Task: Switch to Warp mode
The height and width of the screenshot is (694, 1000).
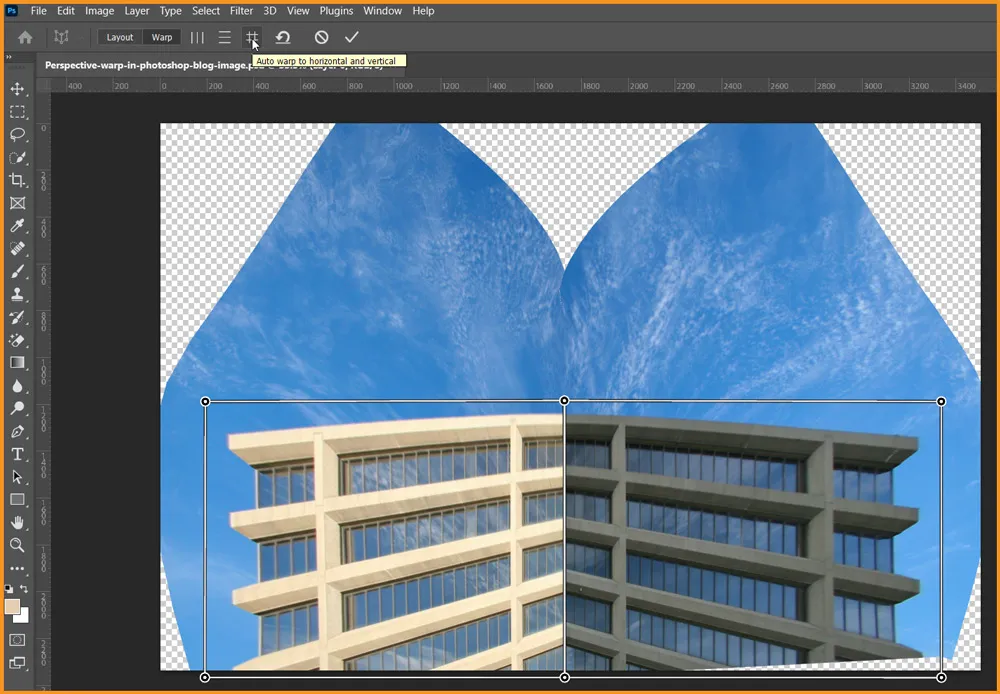Action: click(162, 37)
